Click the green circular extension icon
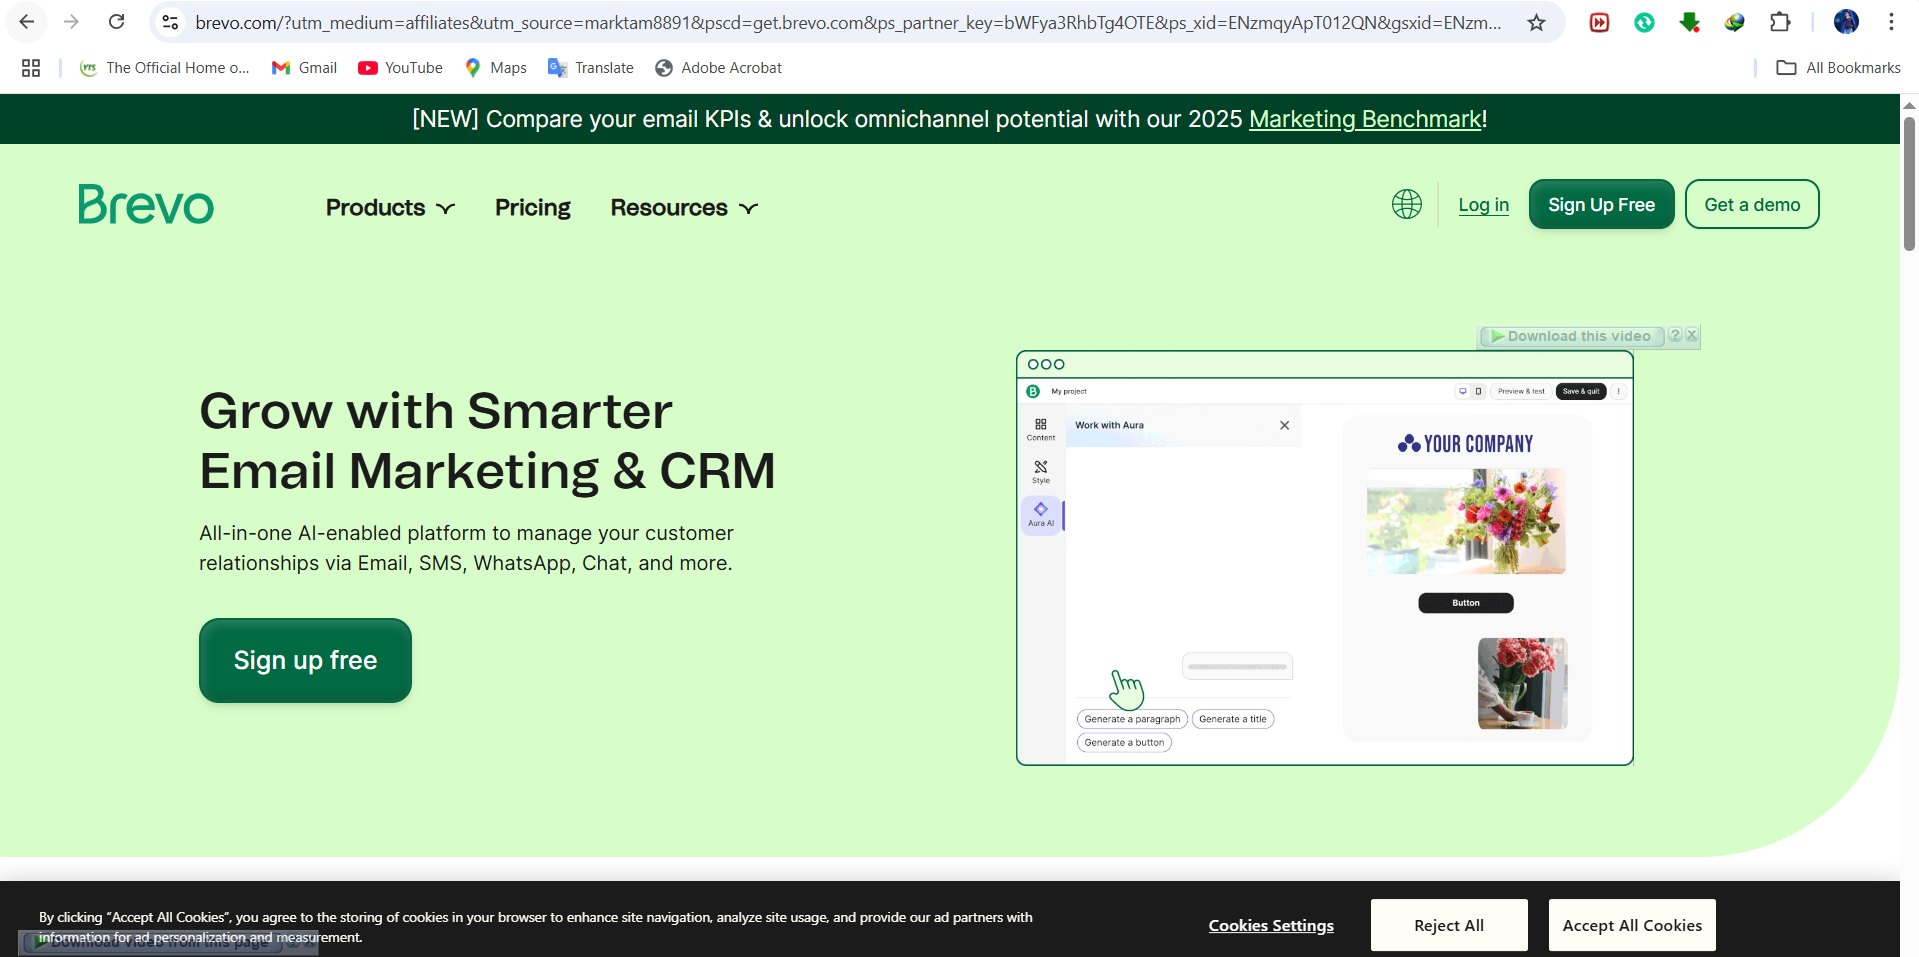The image size is (1919, 957). [1644, 22]
